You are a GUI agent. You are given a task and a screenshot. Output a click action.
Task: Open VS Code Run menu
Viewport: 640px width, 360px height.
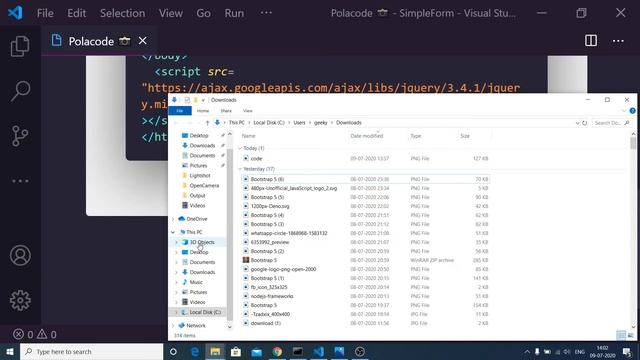234,13
